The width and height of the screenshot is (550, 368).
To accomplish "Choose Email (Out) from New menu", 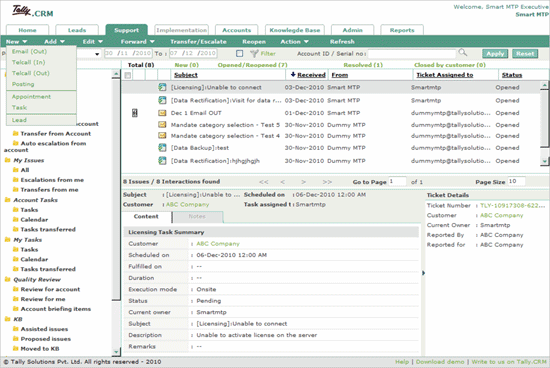I will [29, 52].
